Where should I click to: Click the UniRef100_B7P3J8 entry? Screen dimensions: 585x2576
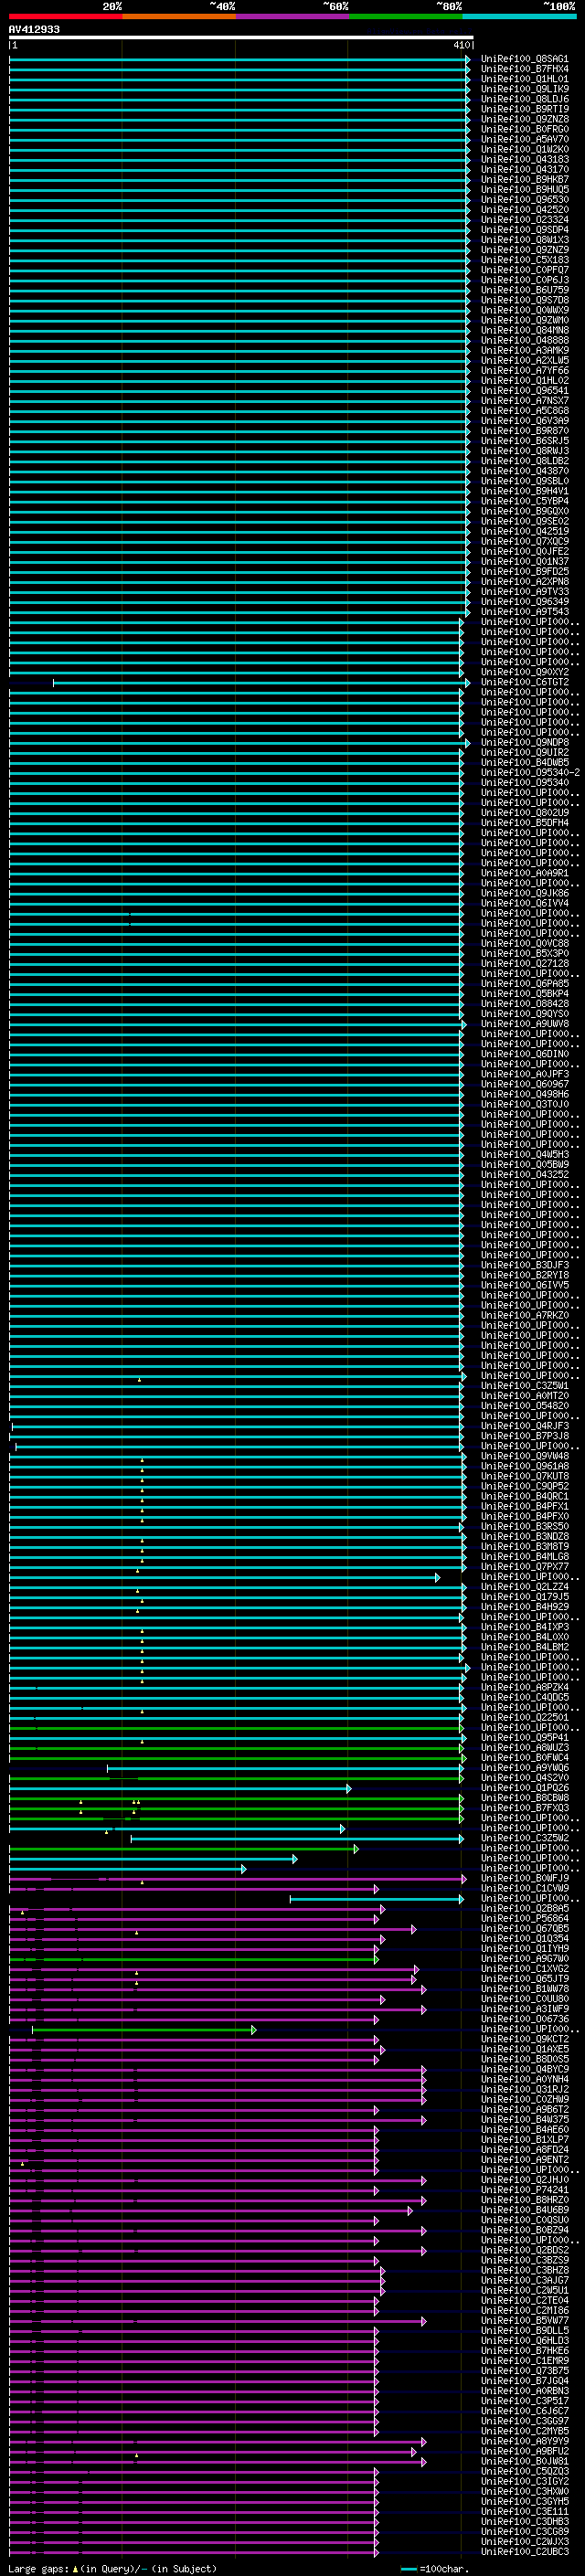525,1436
